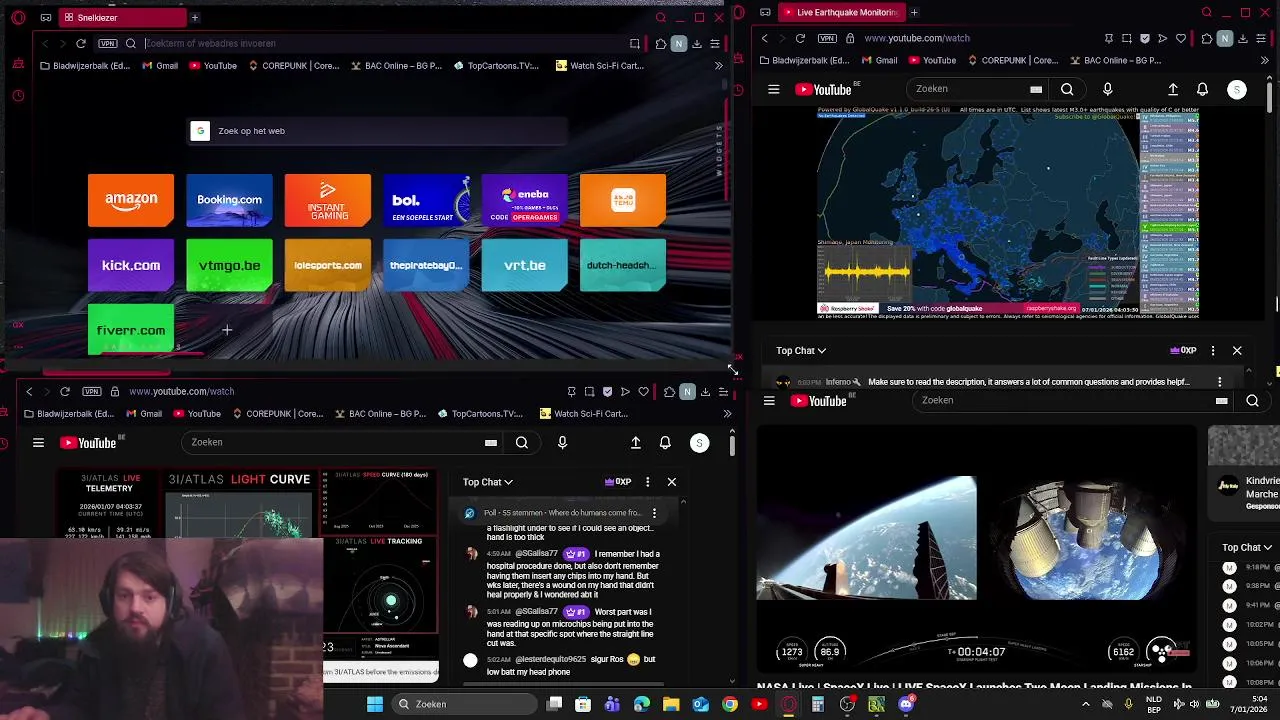Open kick.com speed dial tile
The width and height of the screenshot is (1280, 720).
pyautogui.click(x=131, y=265)
